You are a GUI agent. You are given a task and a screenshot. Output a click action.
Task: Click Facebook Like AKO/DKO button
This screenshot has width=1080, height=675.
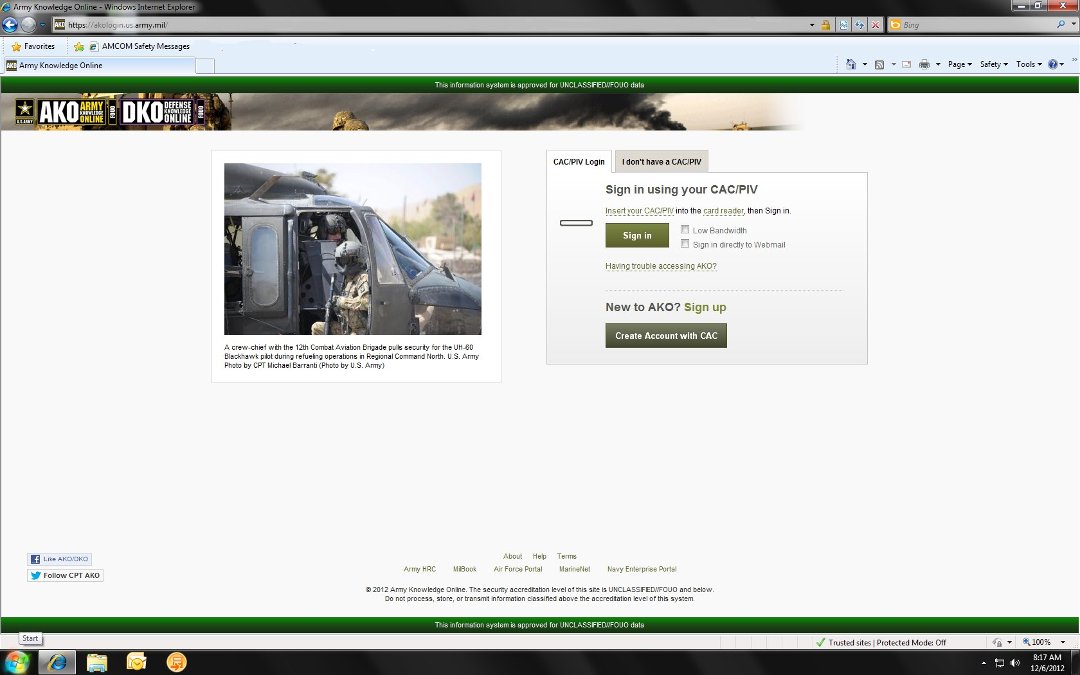point(59,559)
